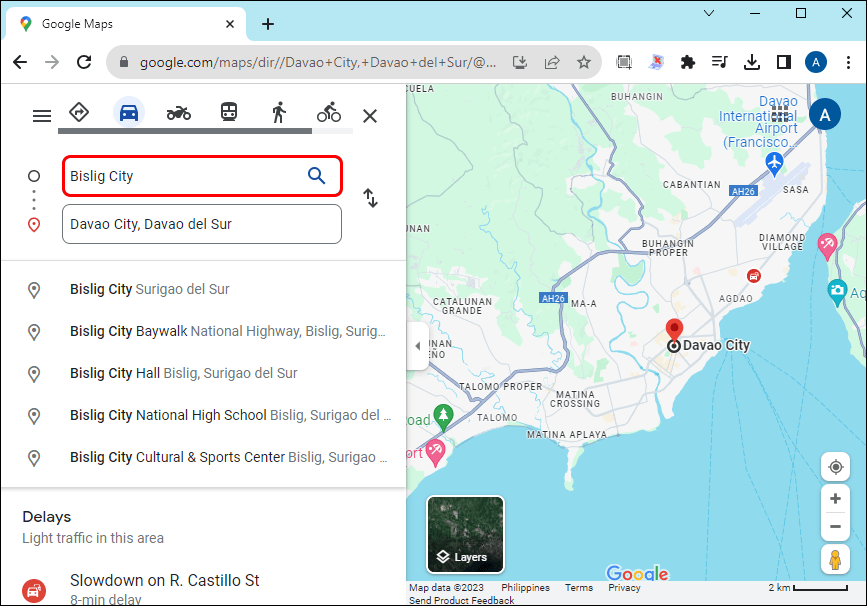Close the Google Maps tab
Viewport: 867px width, 606px height.
coord(230,24)
